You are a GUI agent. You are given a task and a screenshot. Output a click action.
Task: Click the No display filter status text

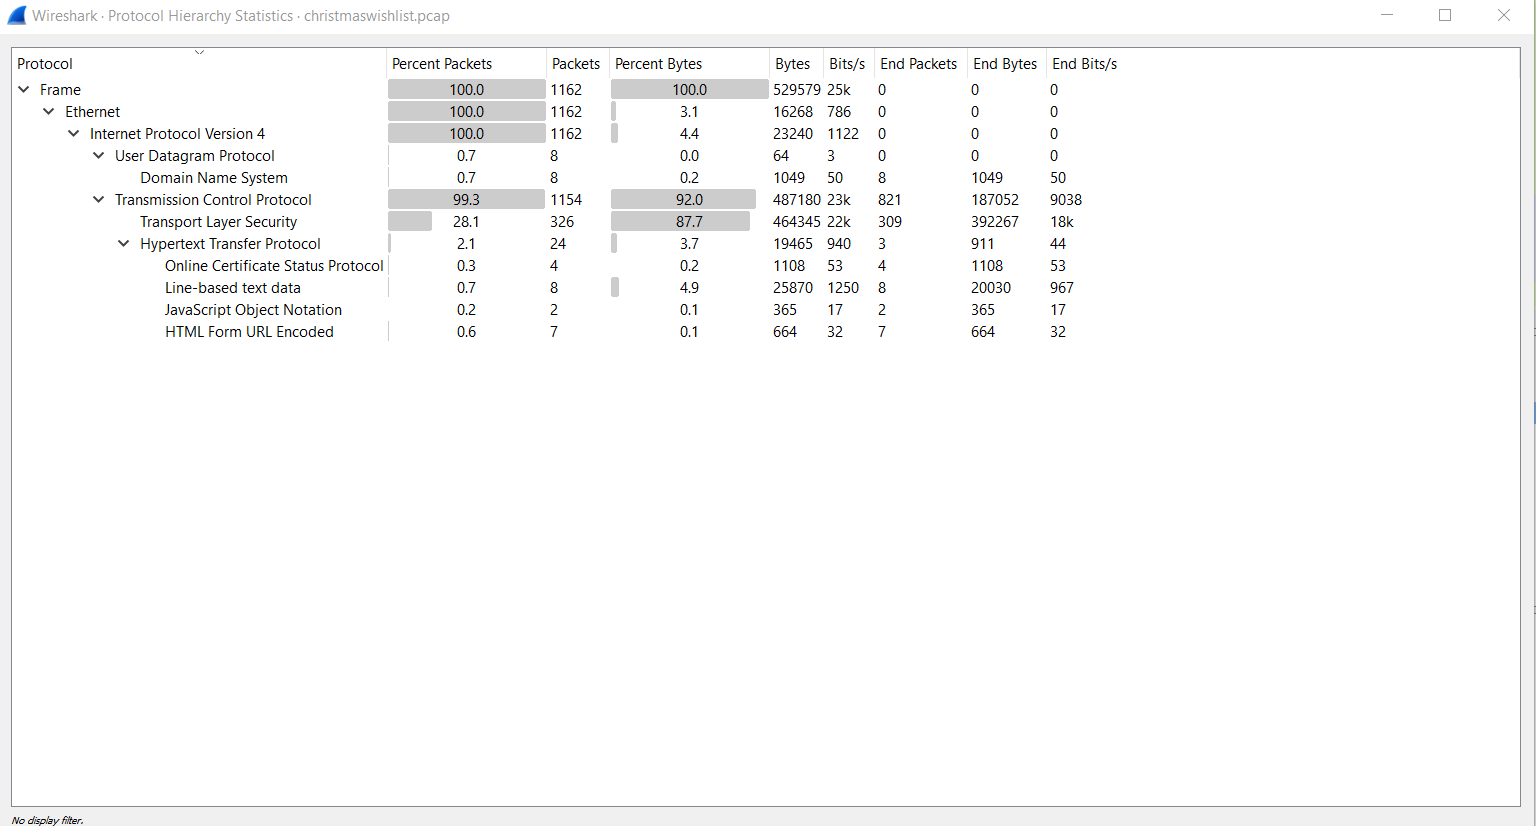[x=48, y=820]
